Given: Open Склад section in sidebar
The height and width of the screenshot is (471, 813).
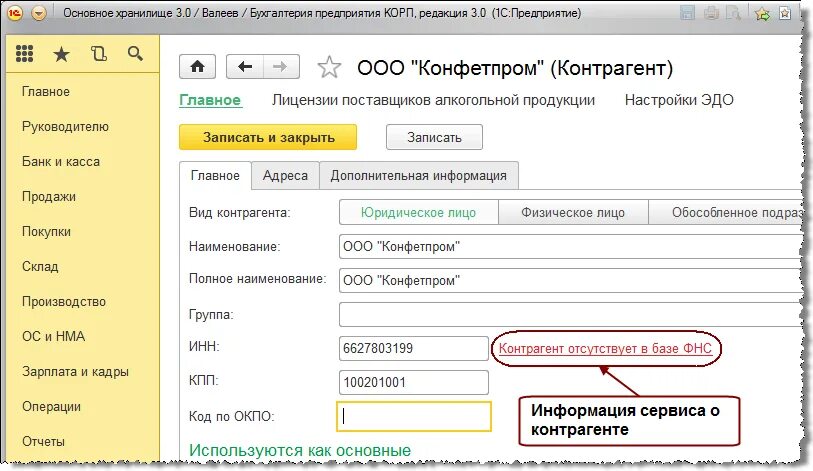Looking at the screenshot, I should coord(40,267).
